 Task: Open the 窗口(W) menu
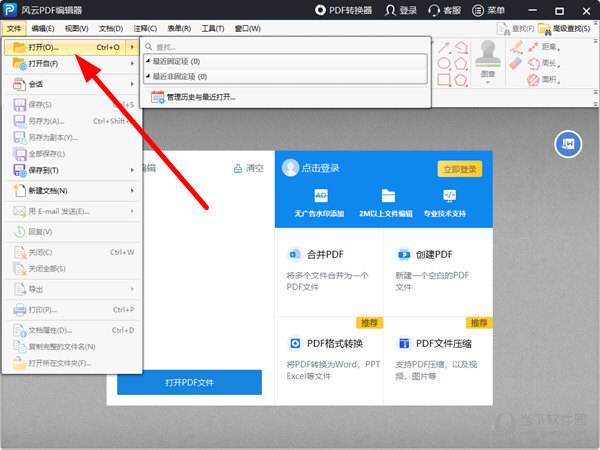pyautogui.click(x=248, y=29)
